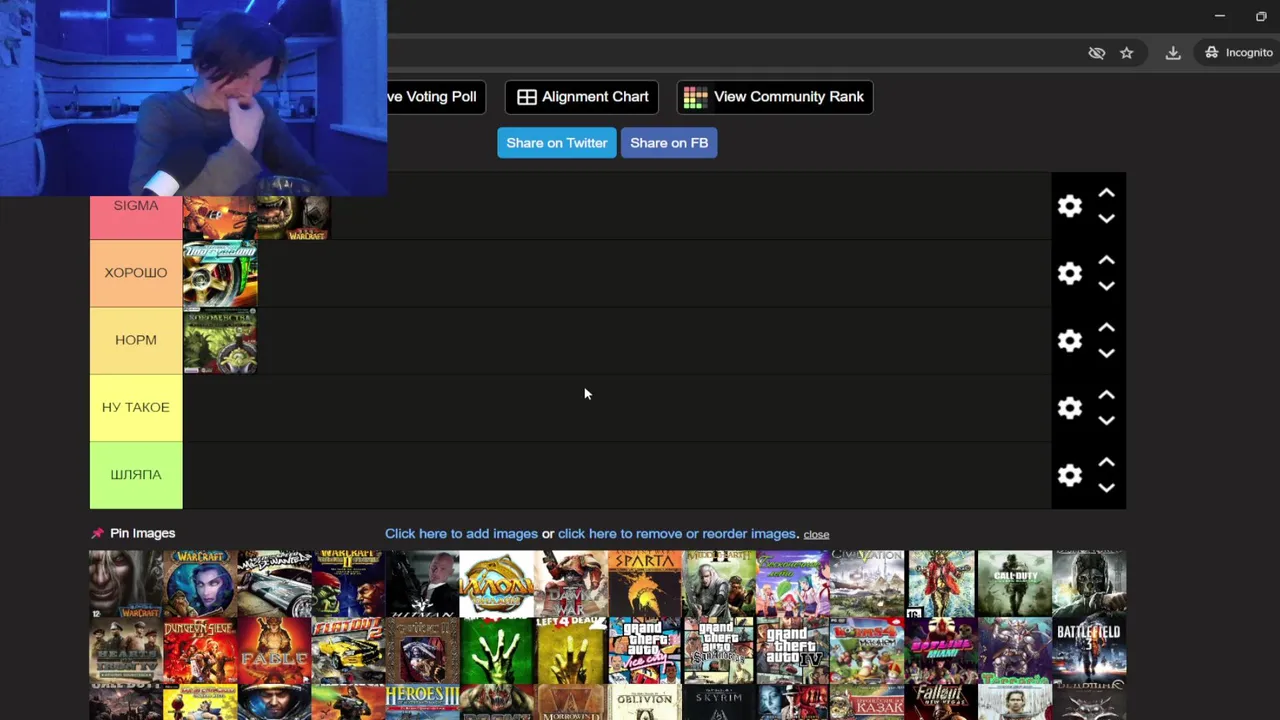Pick the Grand Theft Auto IV cover

(793, 651)
